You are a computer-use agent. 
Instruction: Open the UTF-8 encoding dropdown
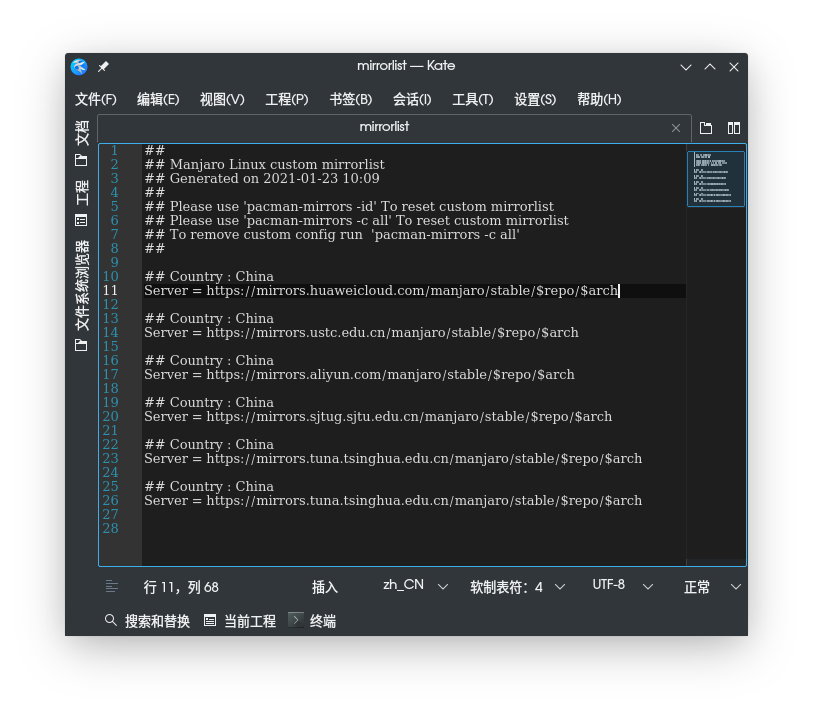(621, 585)
